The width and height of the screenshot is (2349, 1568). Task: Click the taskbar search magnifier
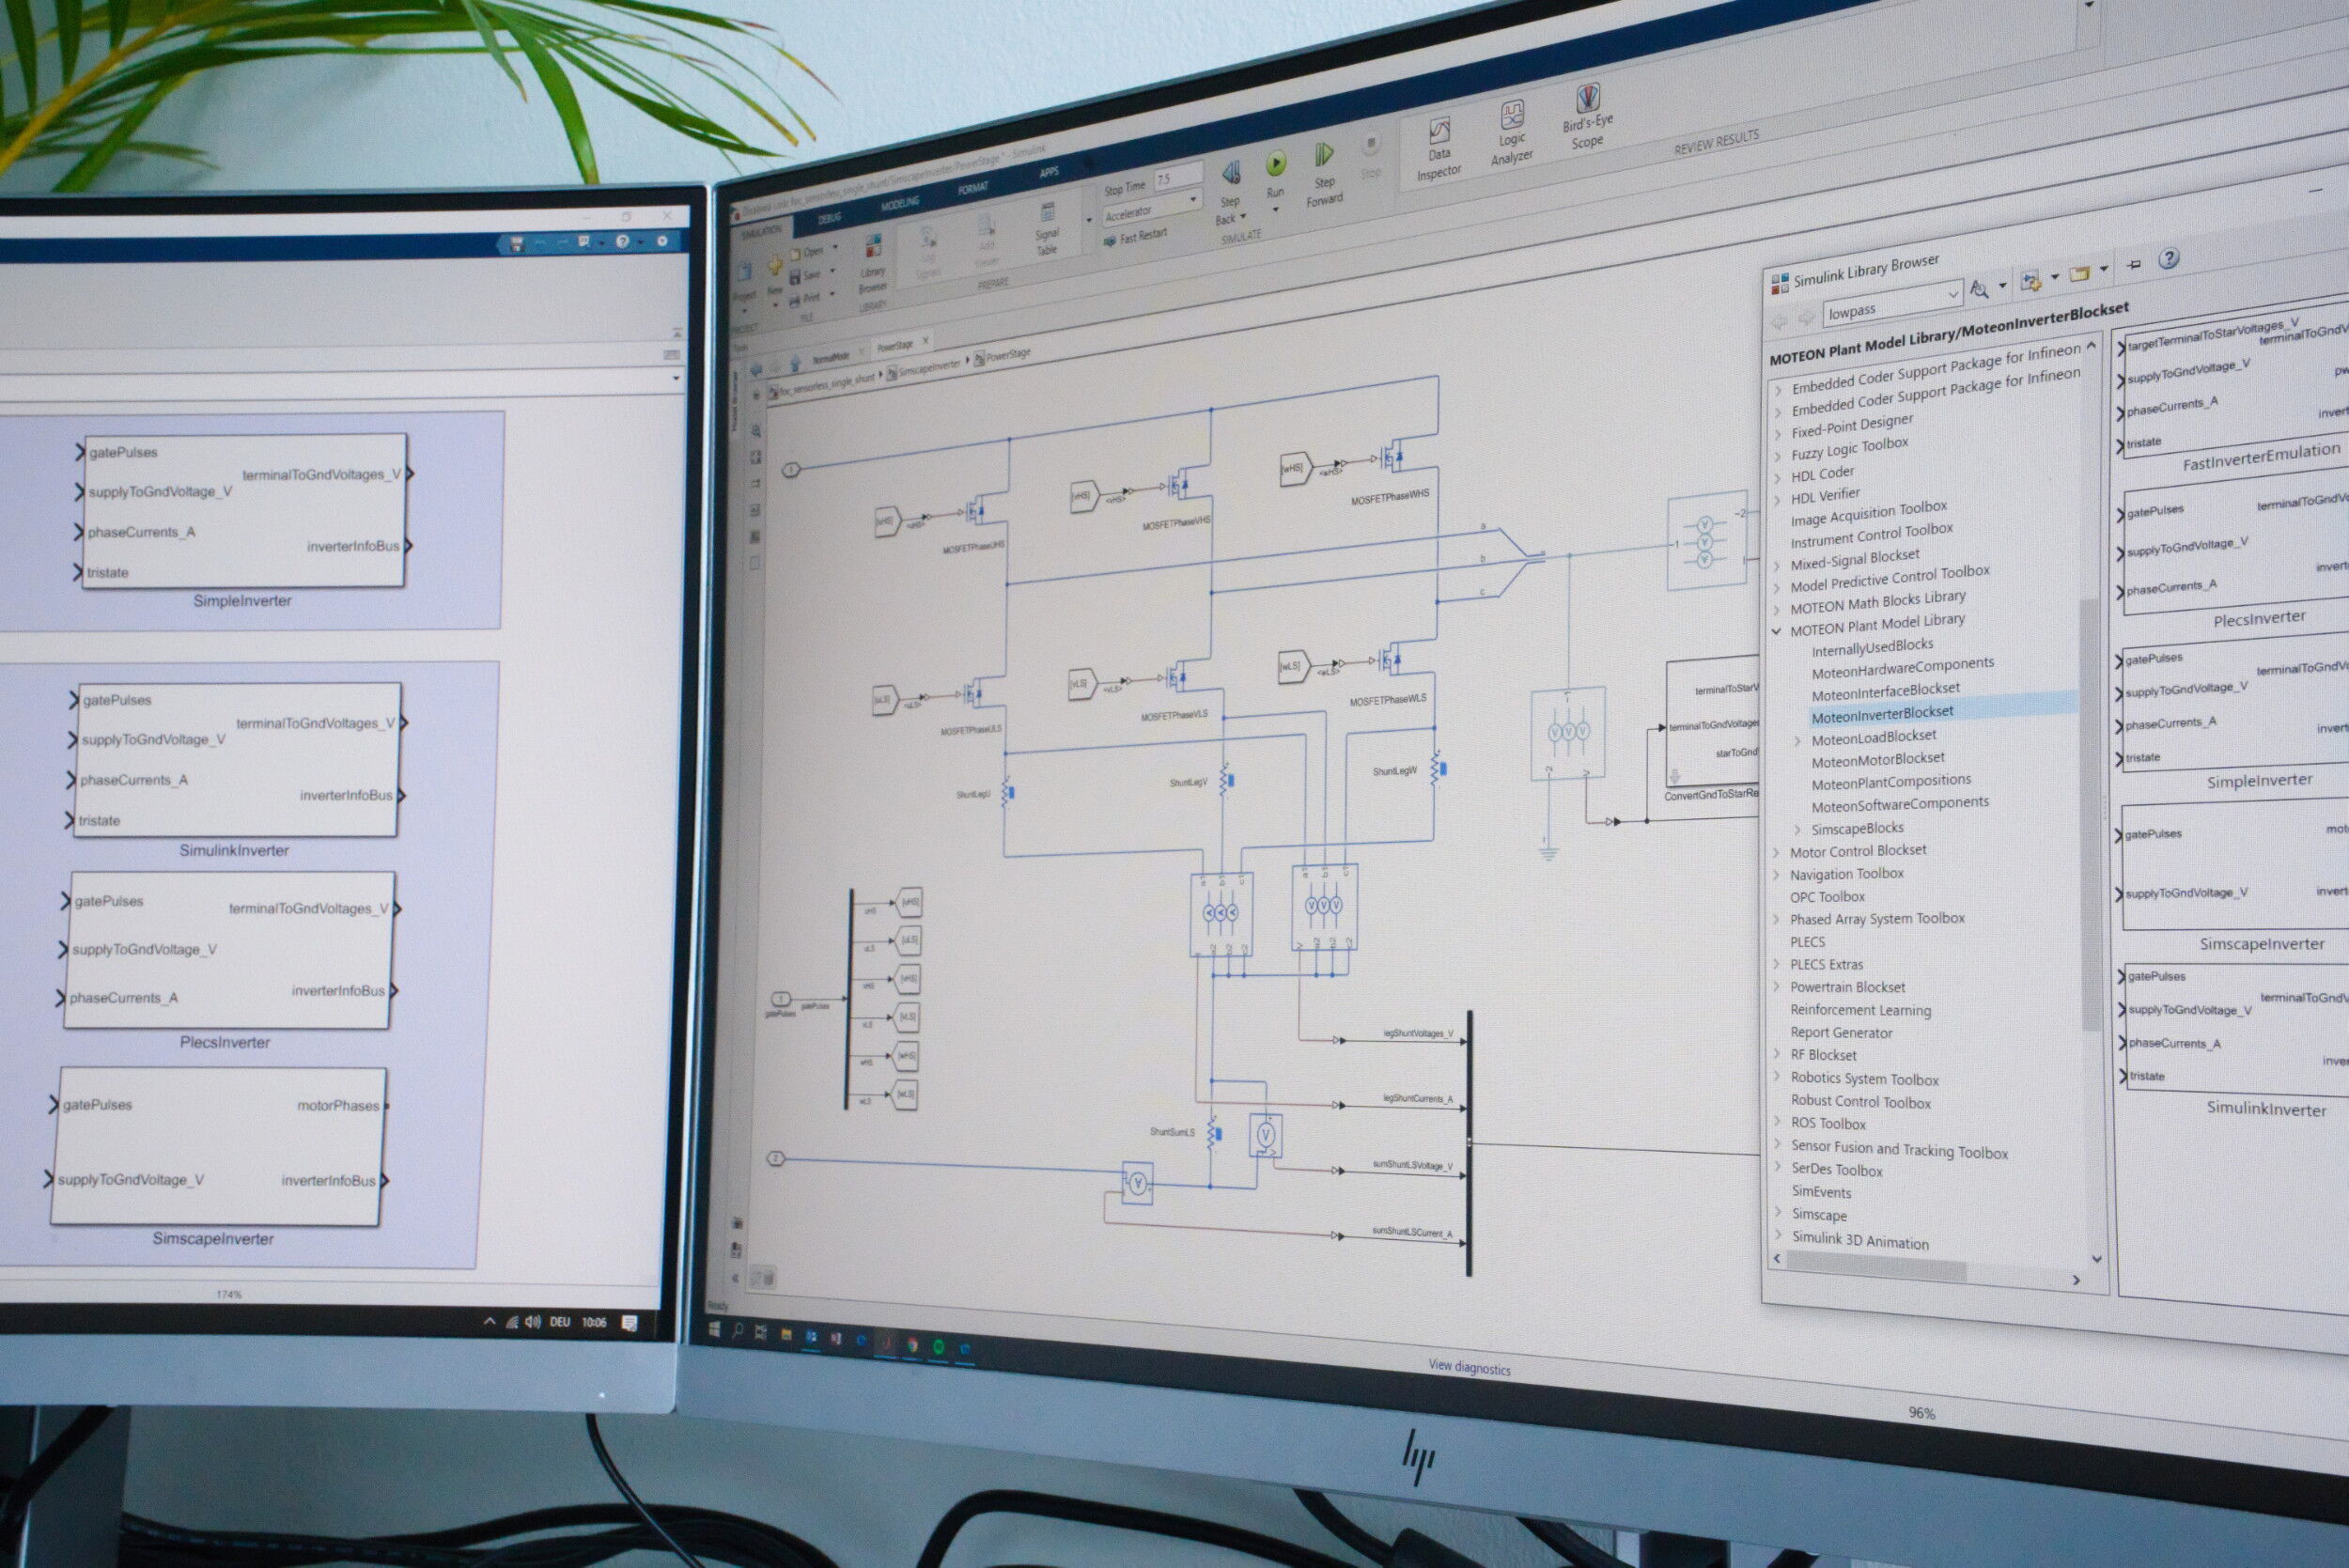(x=738, y=1331)
